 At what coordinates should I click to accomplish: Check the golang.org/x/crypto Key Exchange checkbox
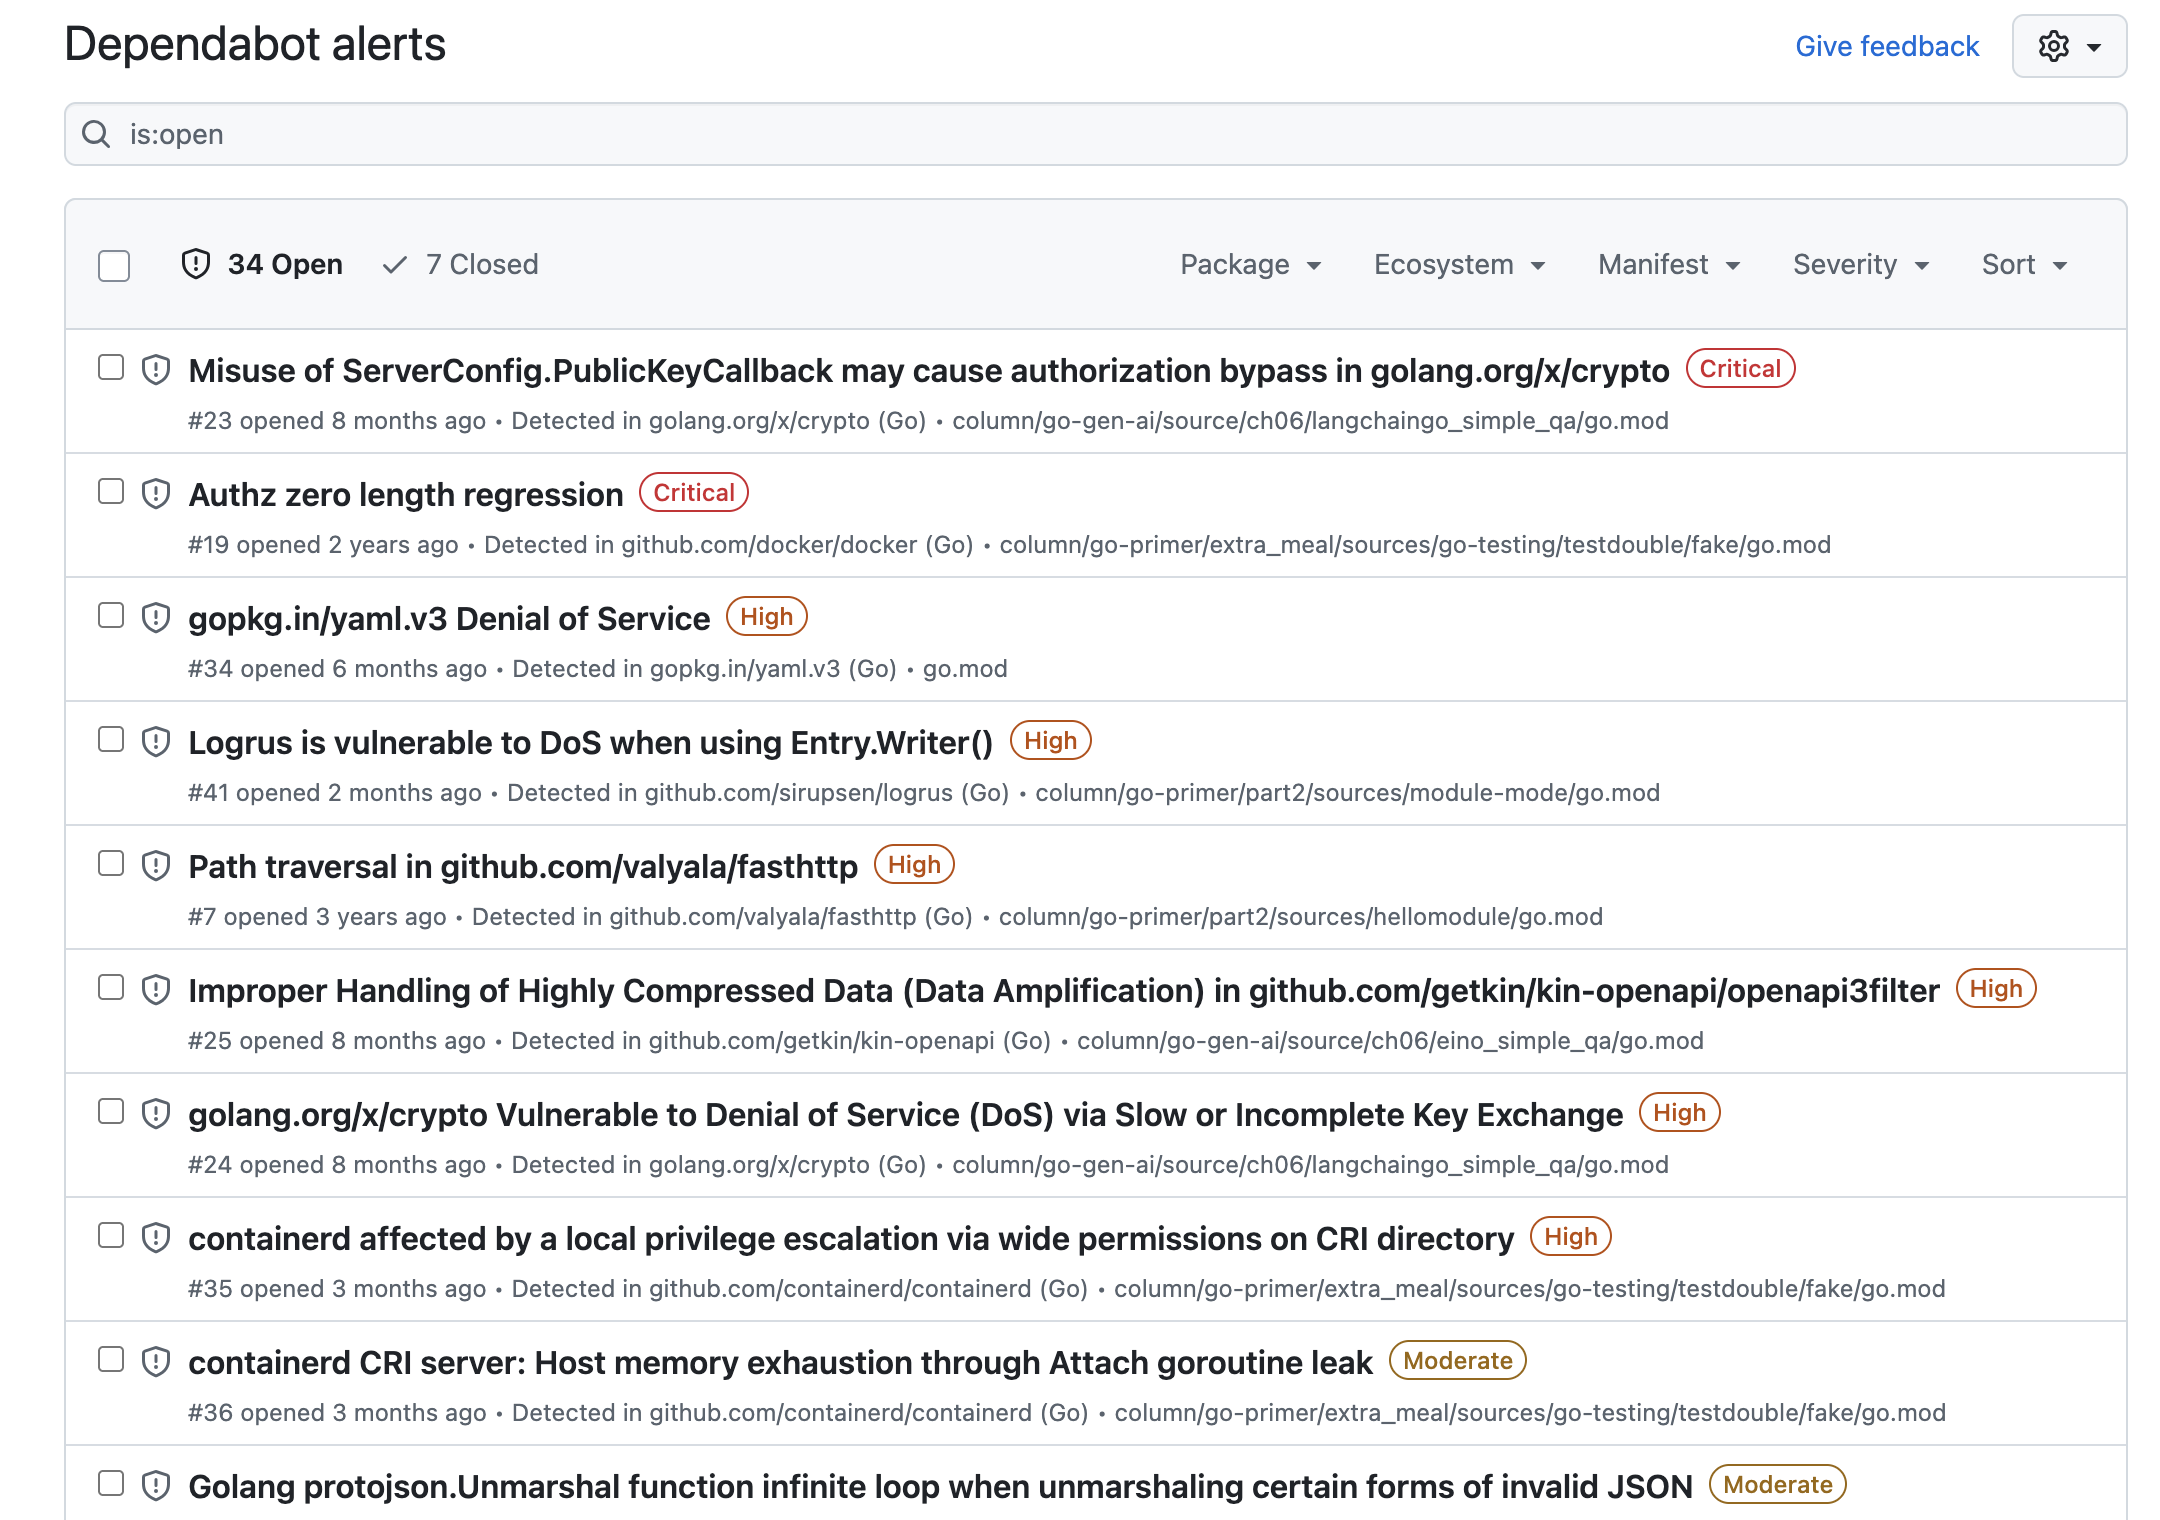click(x=111, y=1111)
